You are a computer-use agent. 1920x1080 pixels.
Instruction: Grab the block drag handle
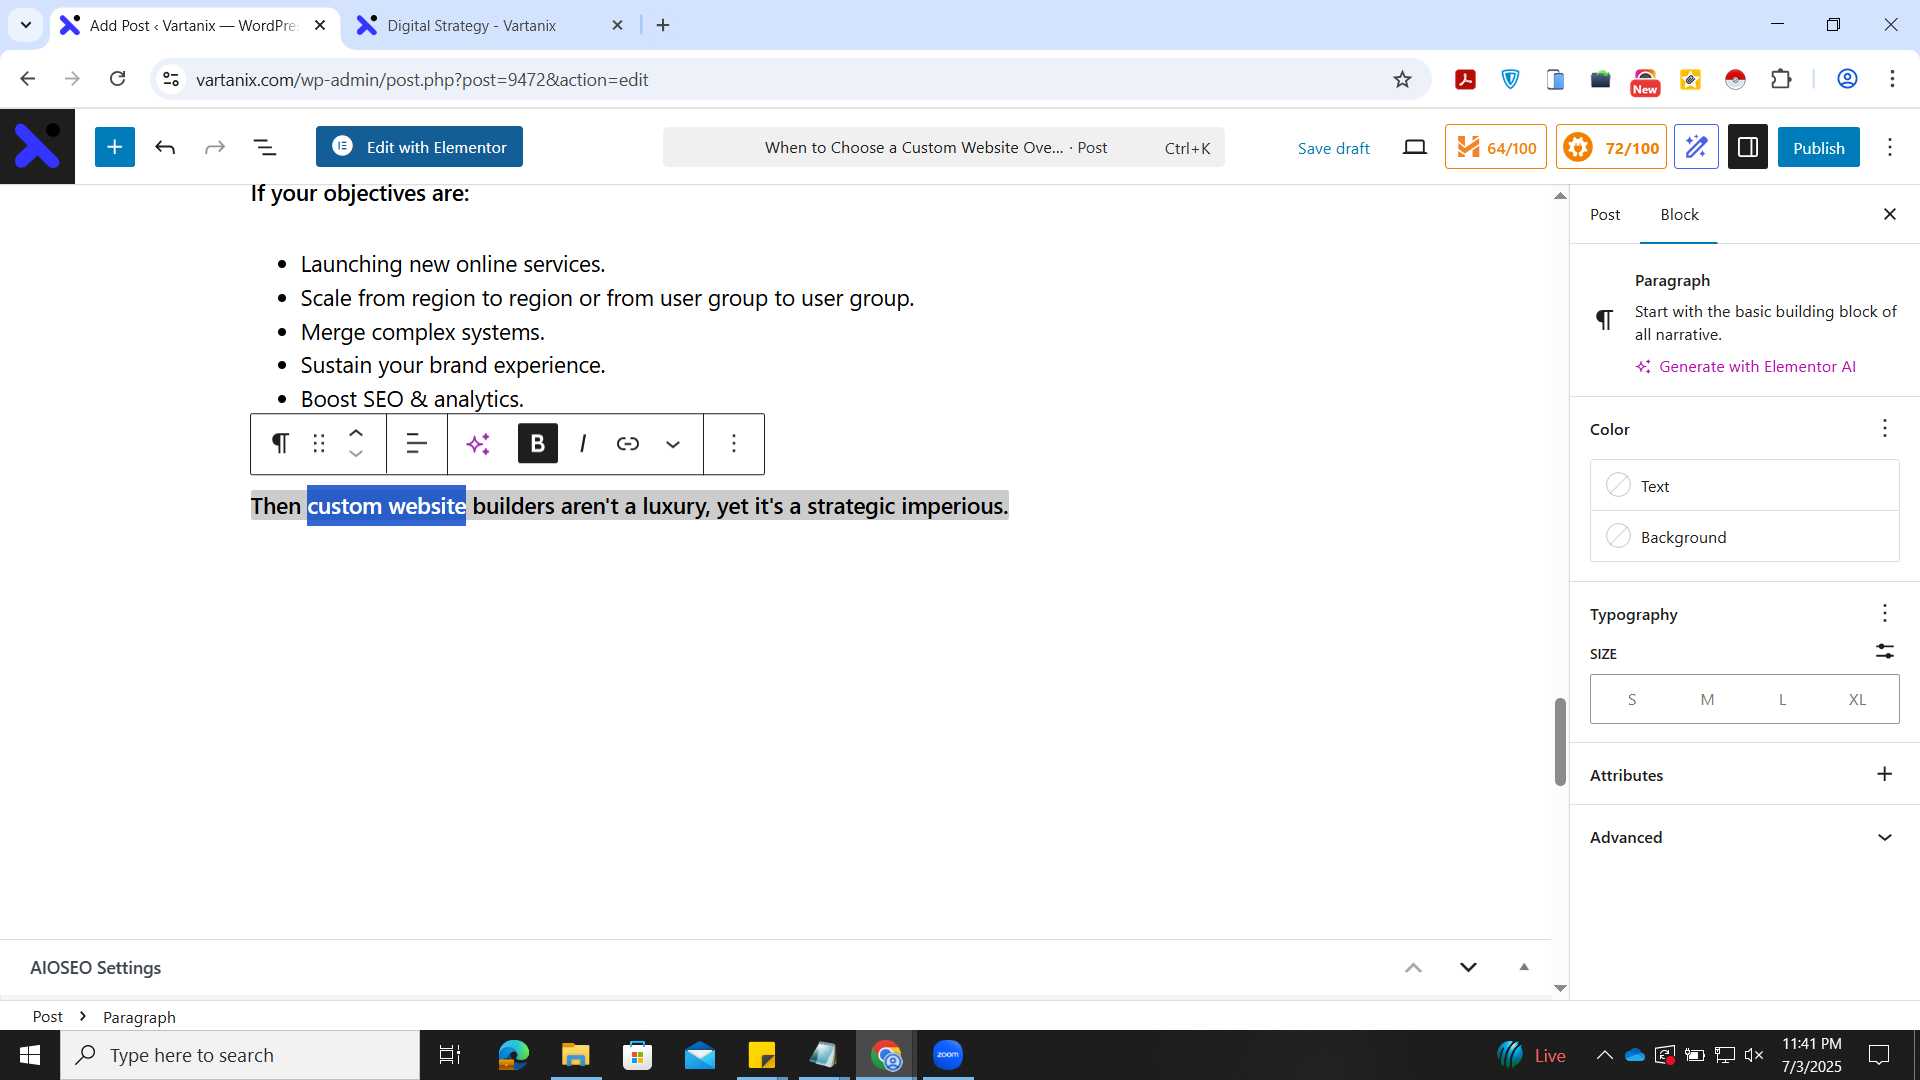(x=319, y=443)
